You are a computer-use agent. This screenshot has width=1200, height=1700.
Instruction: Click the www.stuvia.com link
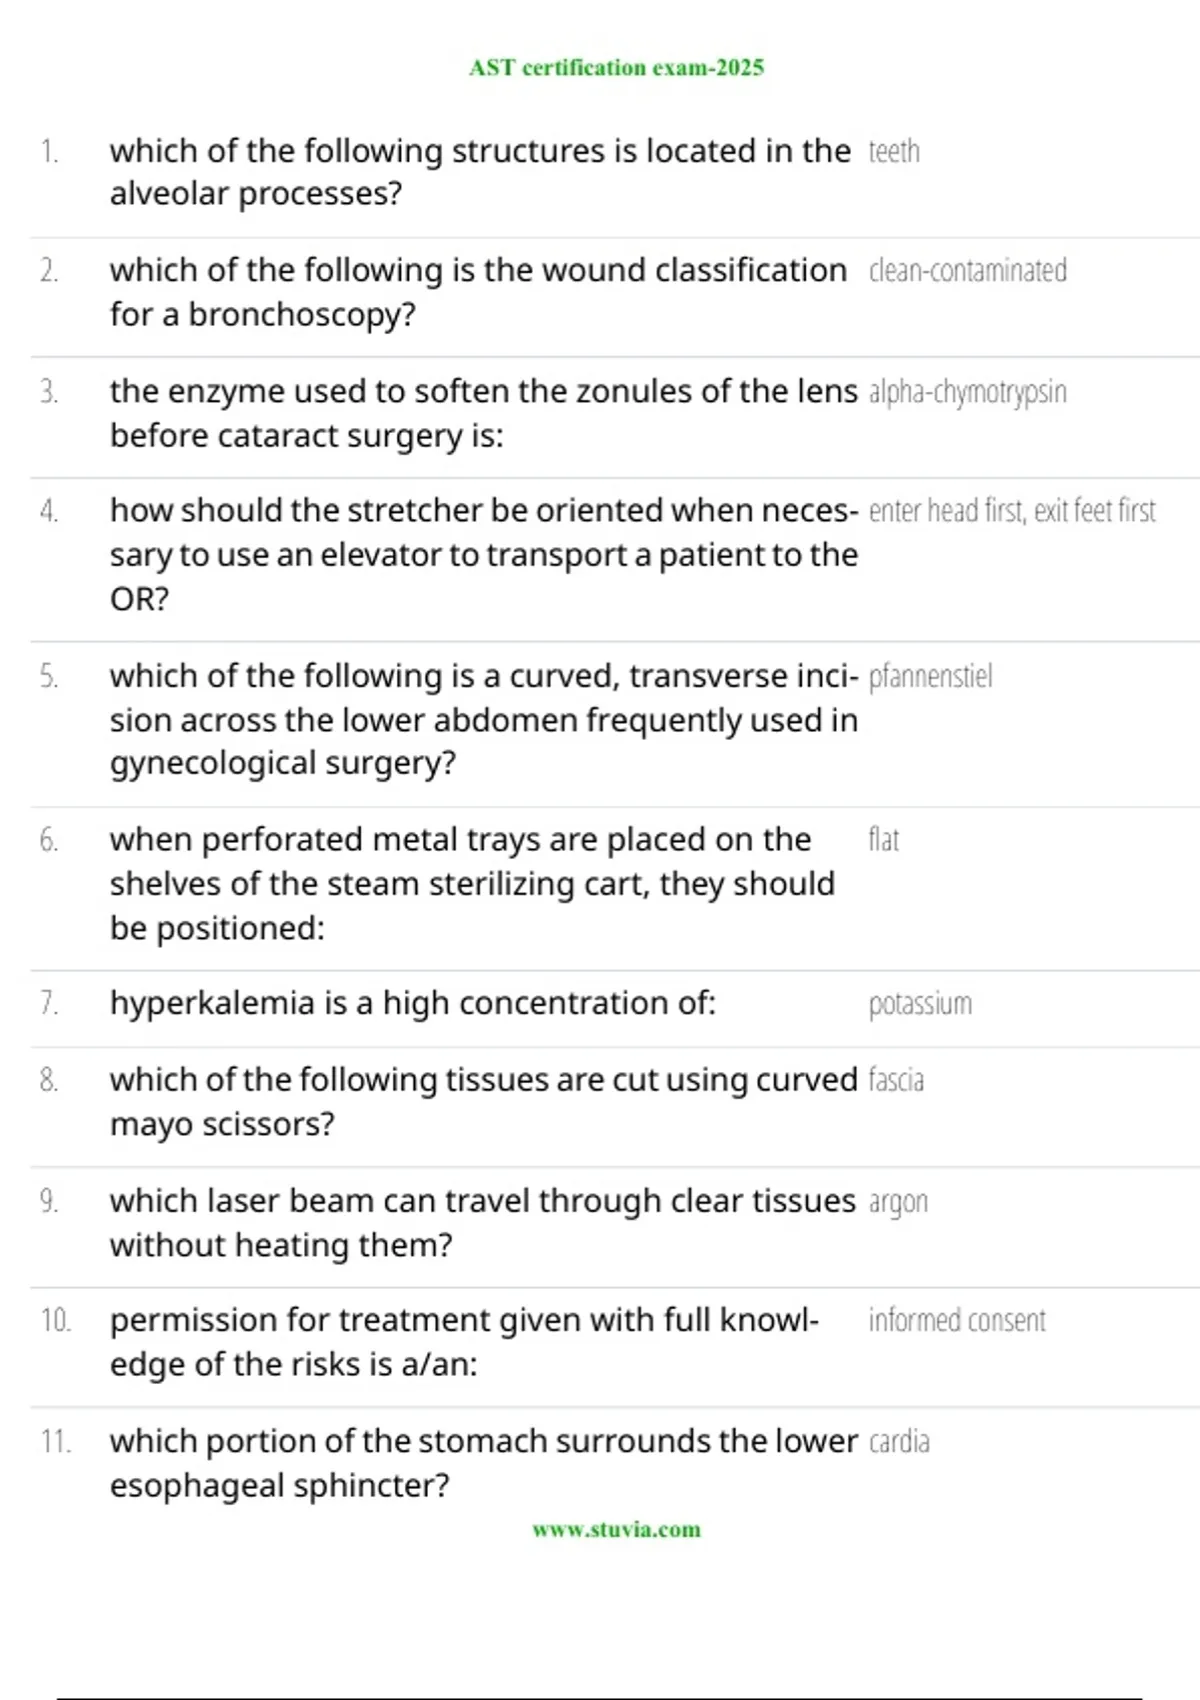pos(616,1529)
